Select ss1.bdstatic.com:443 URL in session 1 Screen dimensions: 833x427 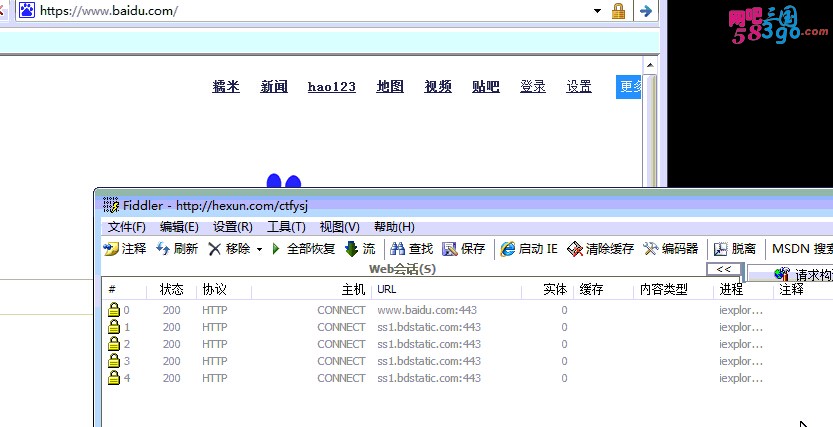(x=429, y=327)
